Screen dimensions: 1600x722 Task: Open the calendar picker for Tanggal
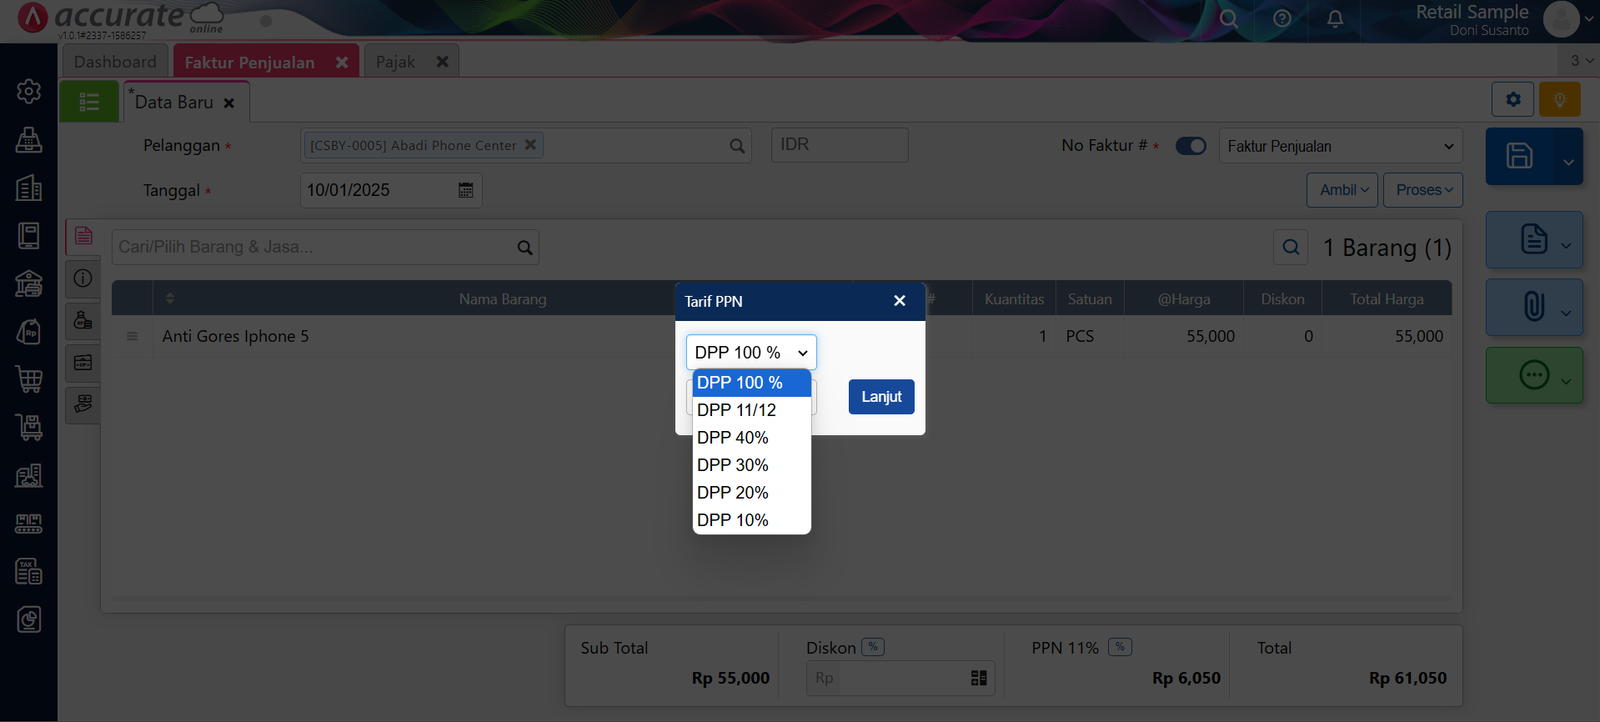pyautogui.click(x=466, y=190)
